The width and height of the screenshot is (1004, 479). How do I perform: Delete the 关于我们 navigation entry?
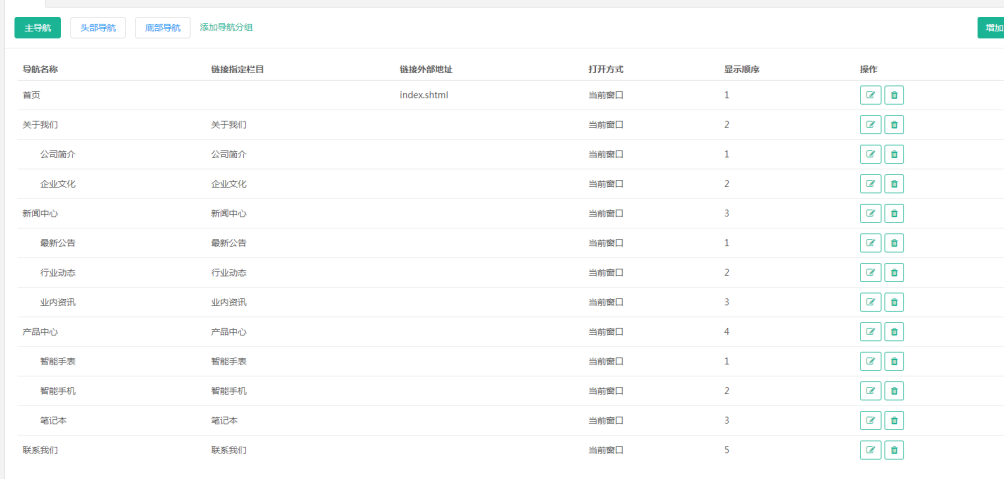coord(894,125)
